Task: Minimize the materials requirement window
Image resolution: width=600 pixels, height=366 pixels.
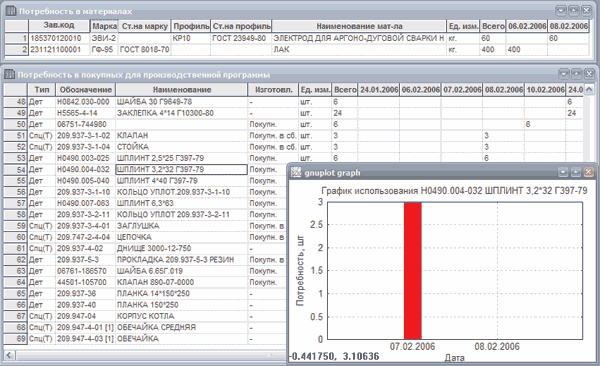Action: point(561,11)
